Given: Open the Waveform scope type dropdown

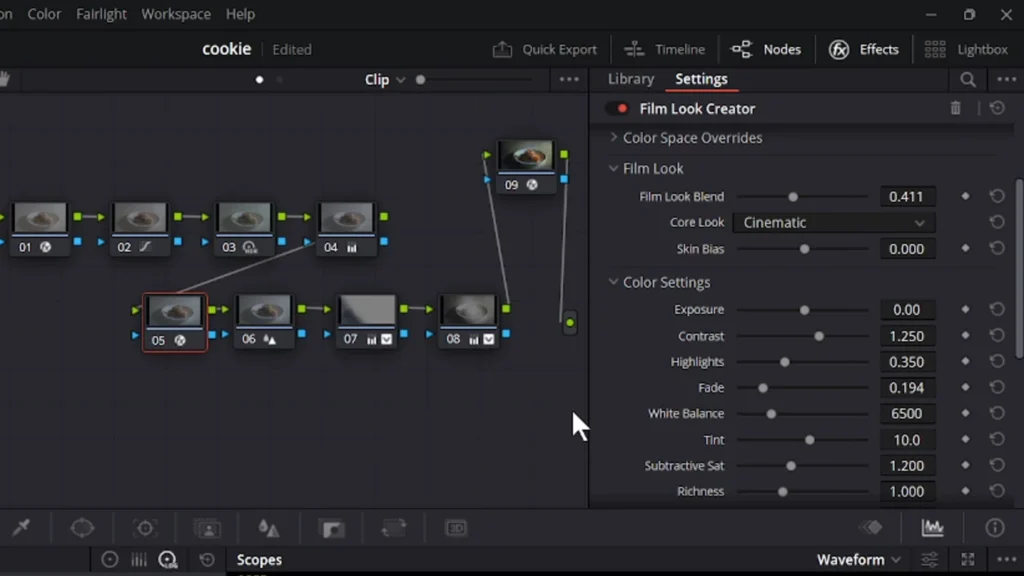Looking at the screenshot, I should (x=858, y=560).
